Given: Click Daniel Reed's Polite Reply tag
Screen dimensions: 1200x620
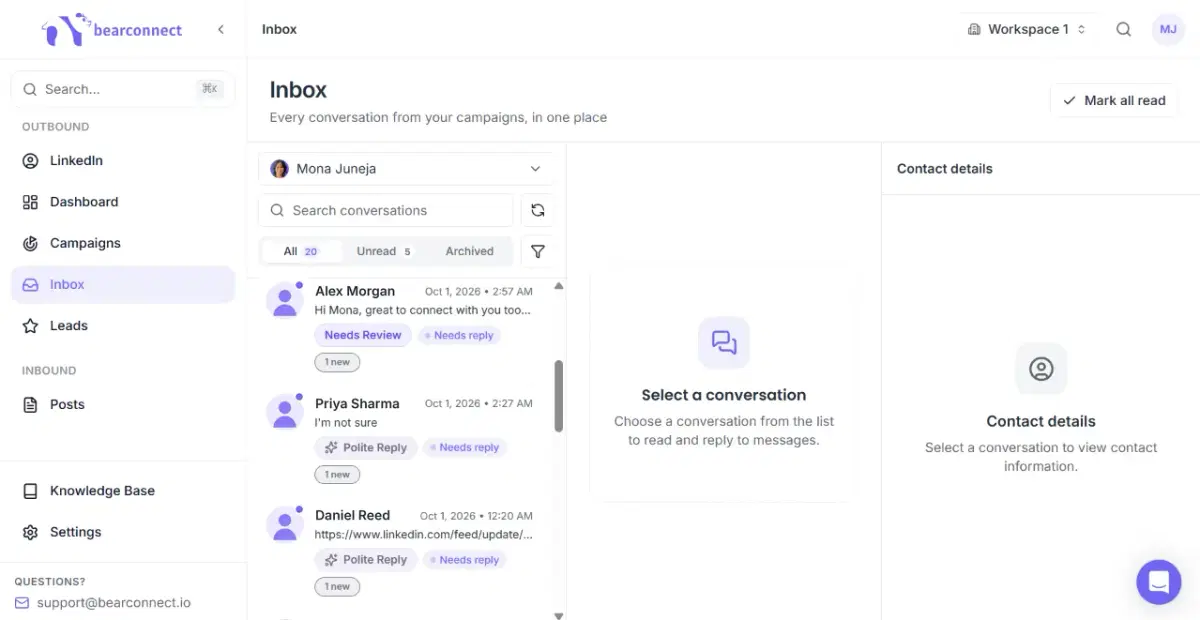Looking at the screenshot, I should tap(365, 560).
